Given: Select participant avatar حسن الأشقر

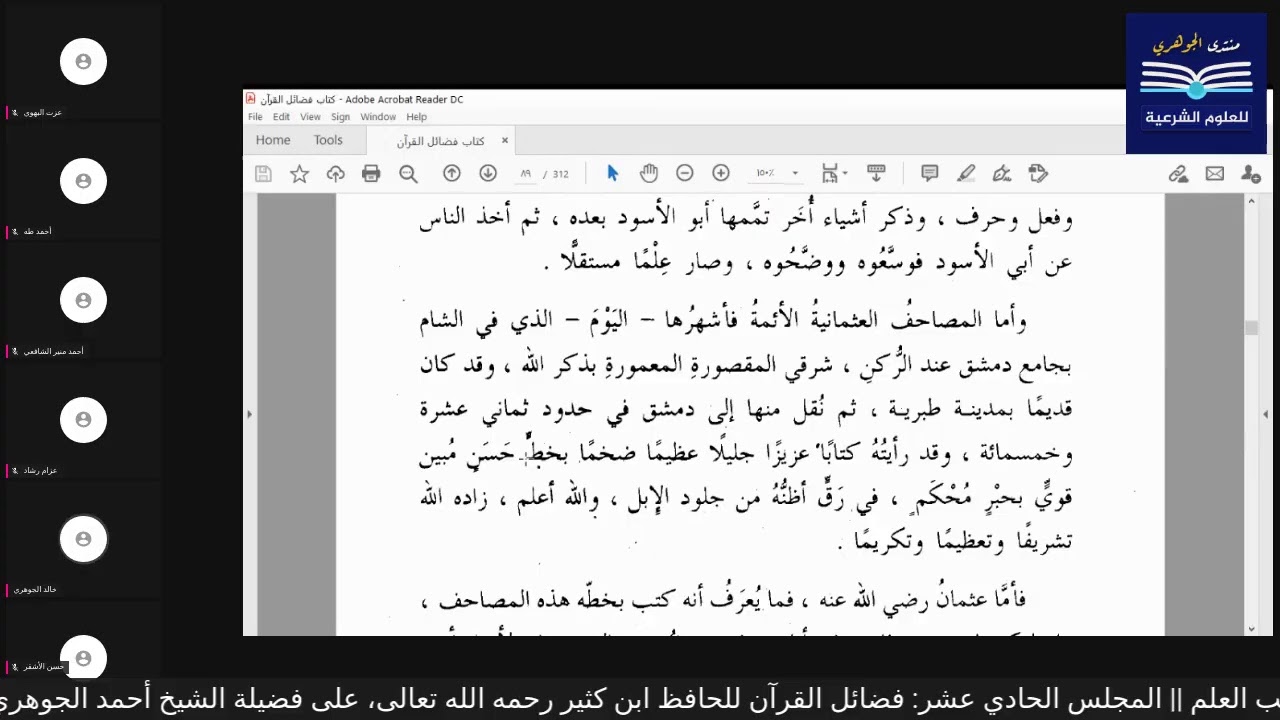Looking at the screenshot, I should click(x=83, y=656).
